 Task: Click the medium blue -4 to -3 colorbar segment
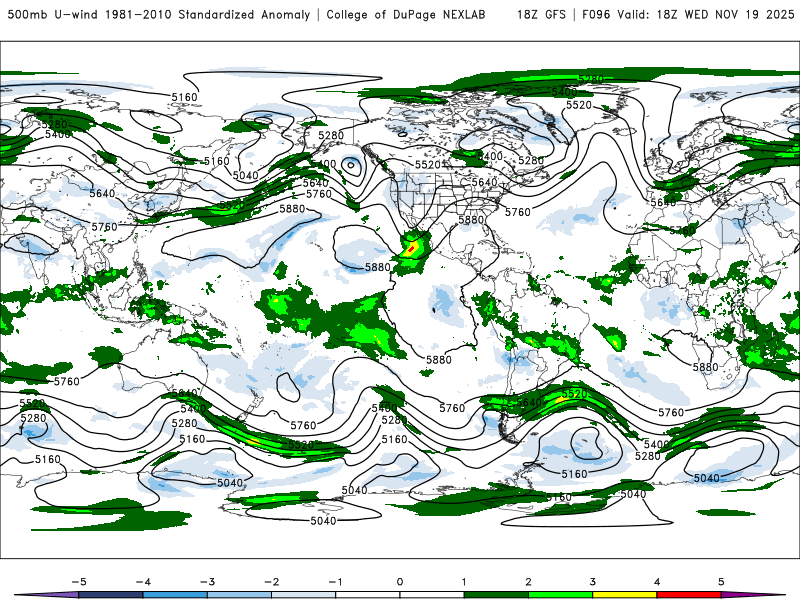click(175, 595)
